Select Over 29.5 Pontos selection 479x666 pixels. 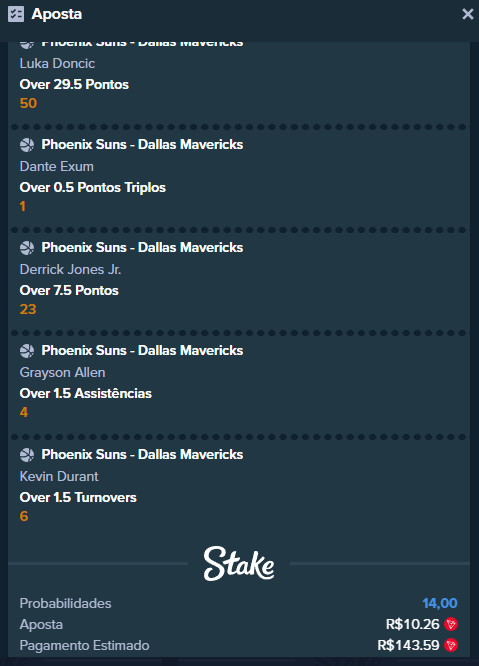(x=74, y=84)
